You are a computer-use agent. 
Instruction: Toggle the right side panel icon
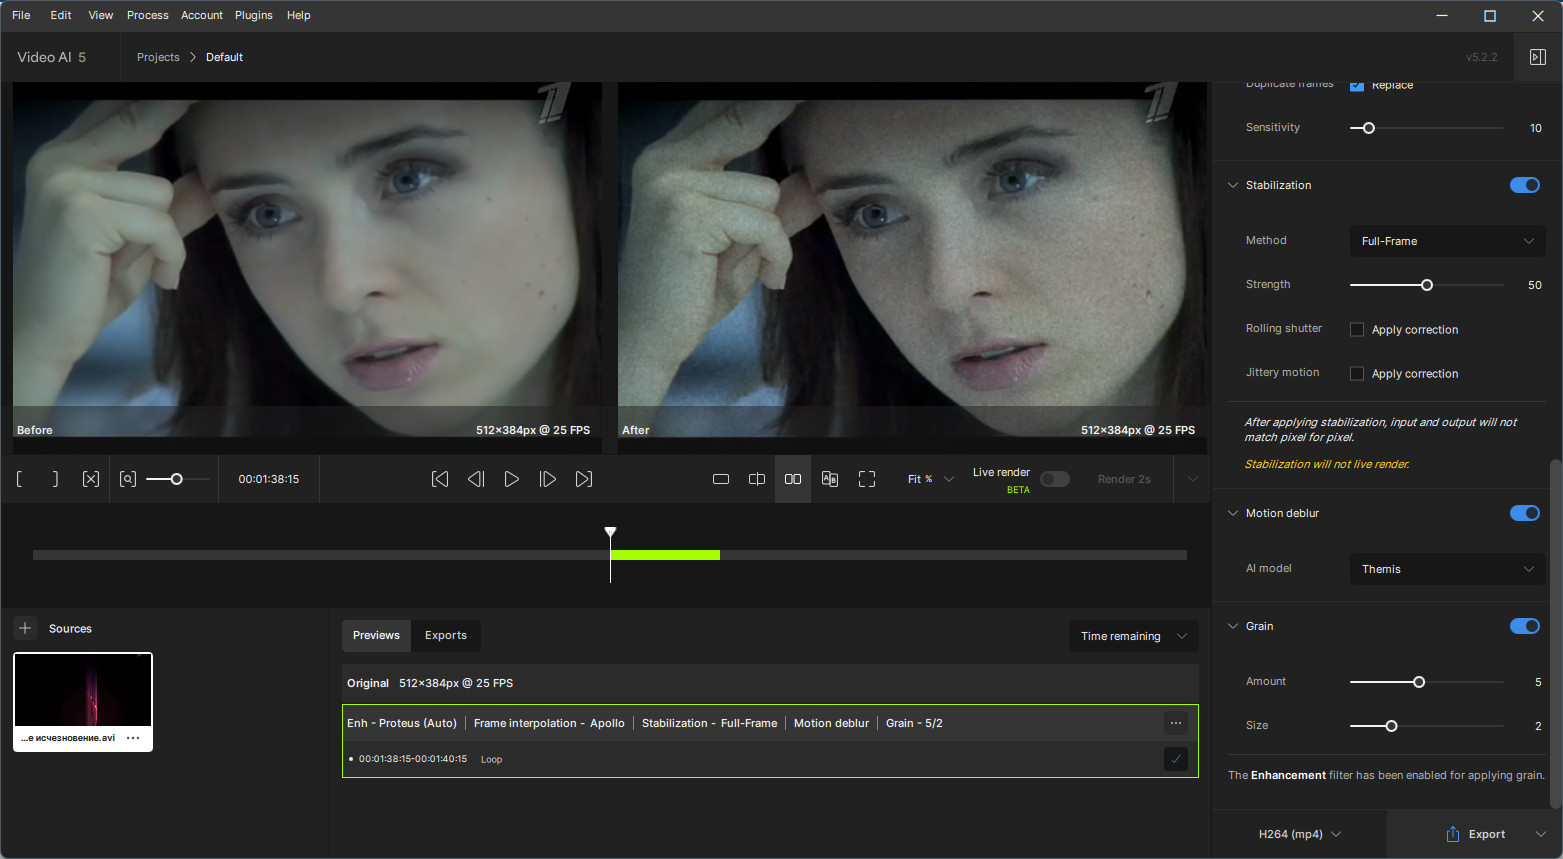click(x=1538, y=57)
